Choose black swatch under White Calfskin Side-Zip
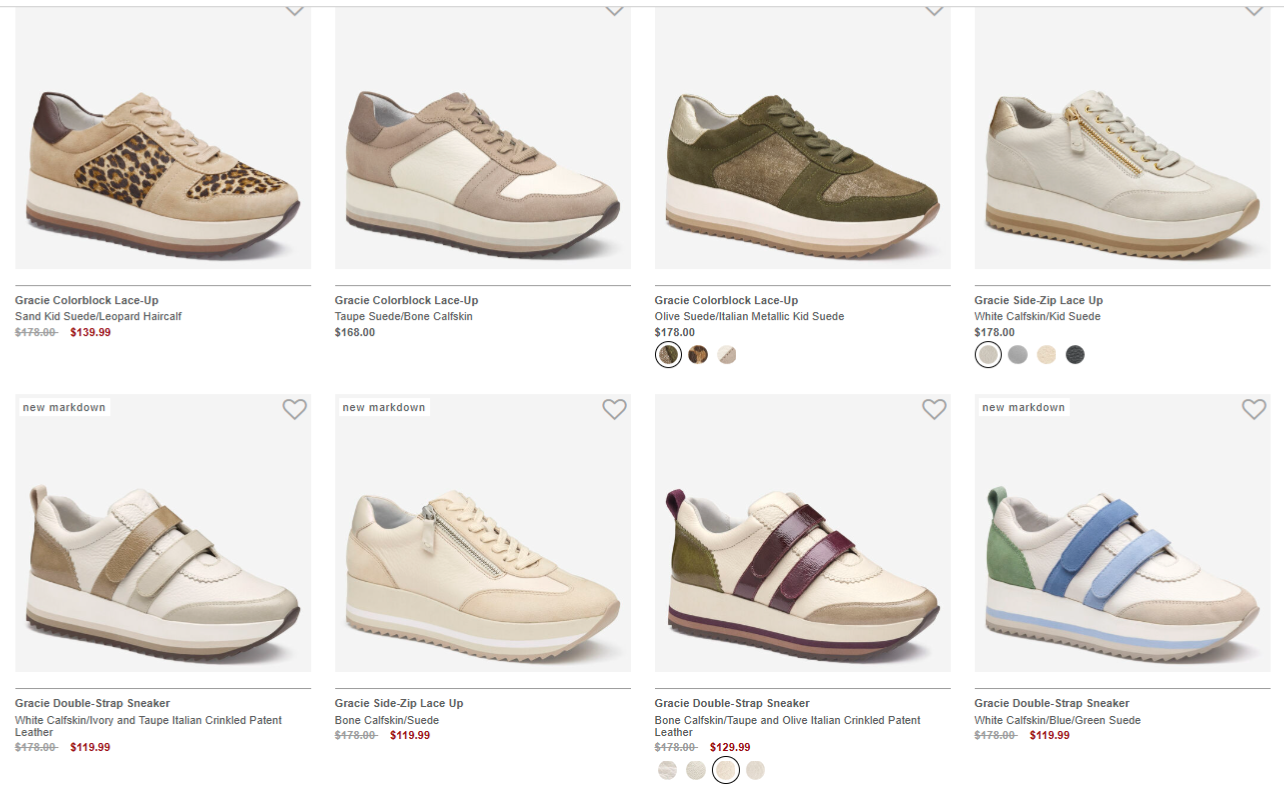 (1075, 355)
